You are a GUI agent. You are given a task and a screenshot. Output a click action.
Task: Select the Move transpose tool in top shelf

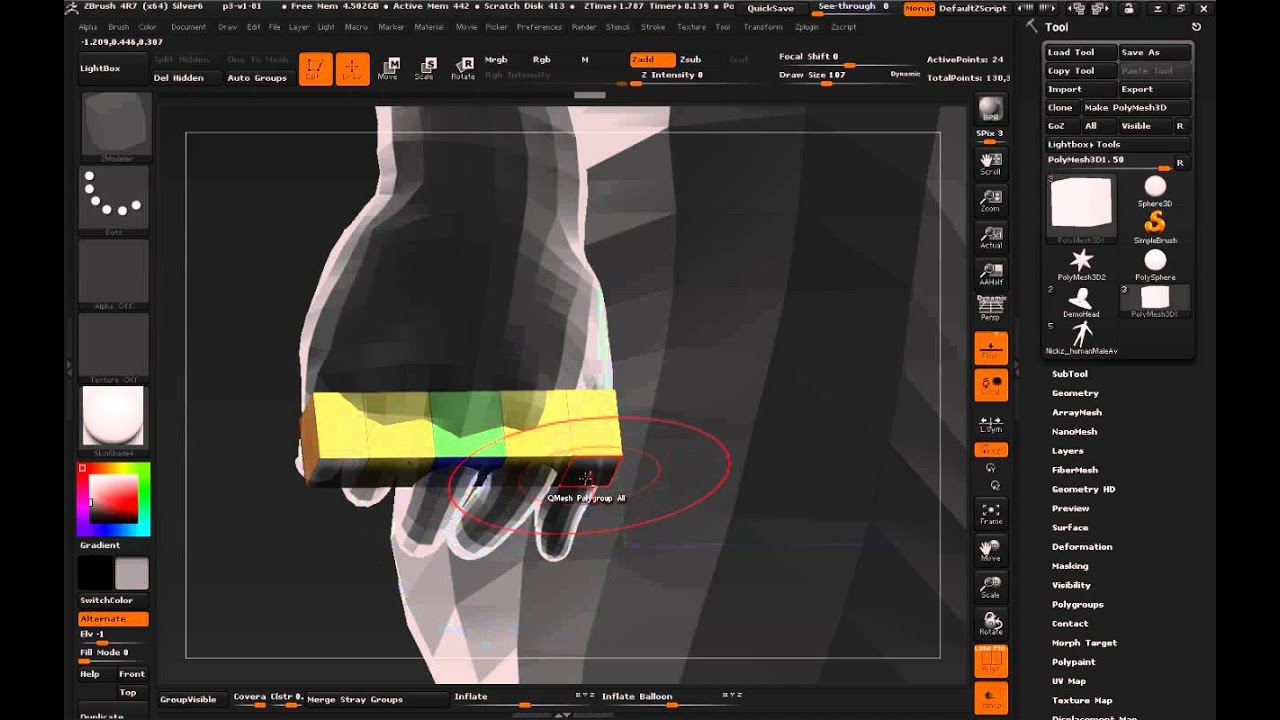pos(388,68)
